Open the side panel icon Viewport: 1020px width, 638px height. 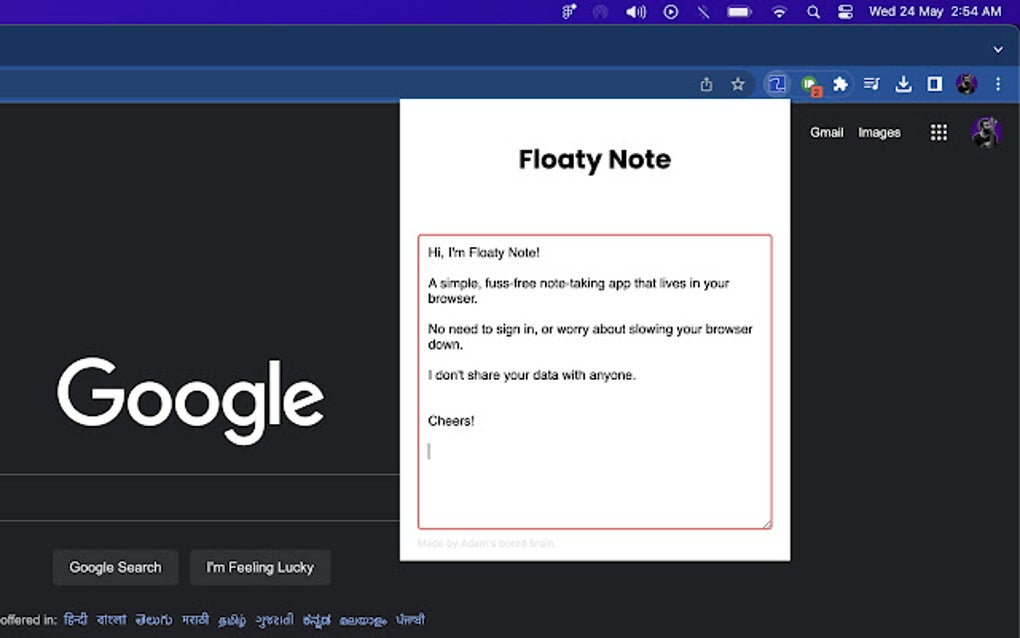933,84
